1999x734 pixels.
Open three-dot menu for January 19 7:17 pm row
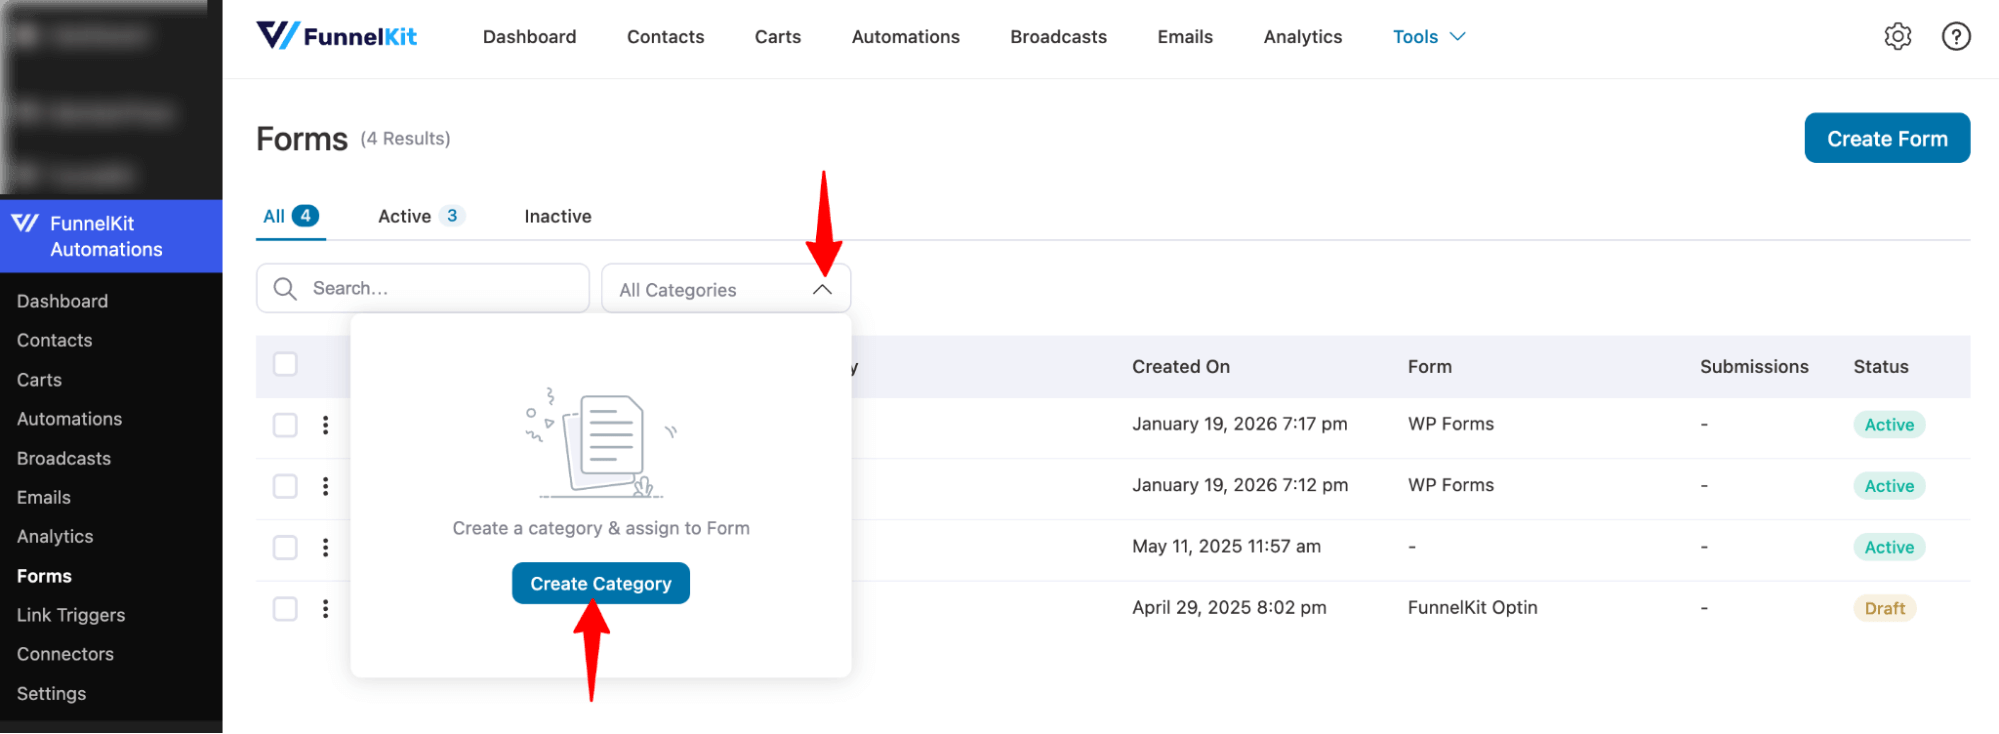[325, 425]
